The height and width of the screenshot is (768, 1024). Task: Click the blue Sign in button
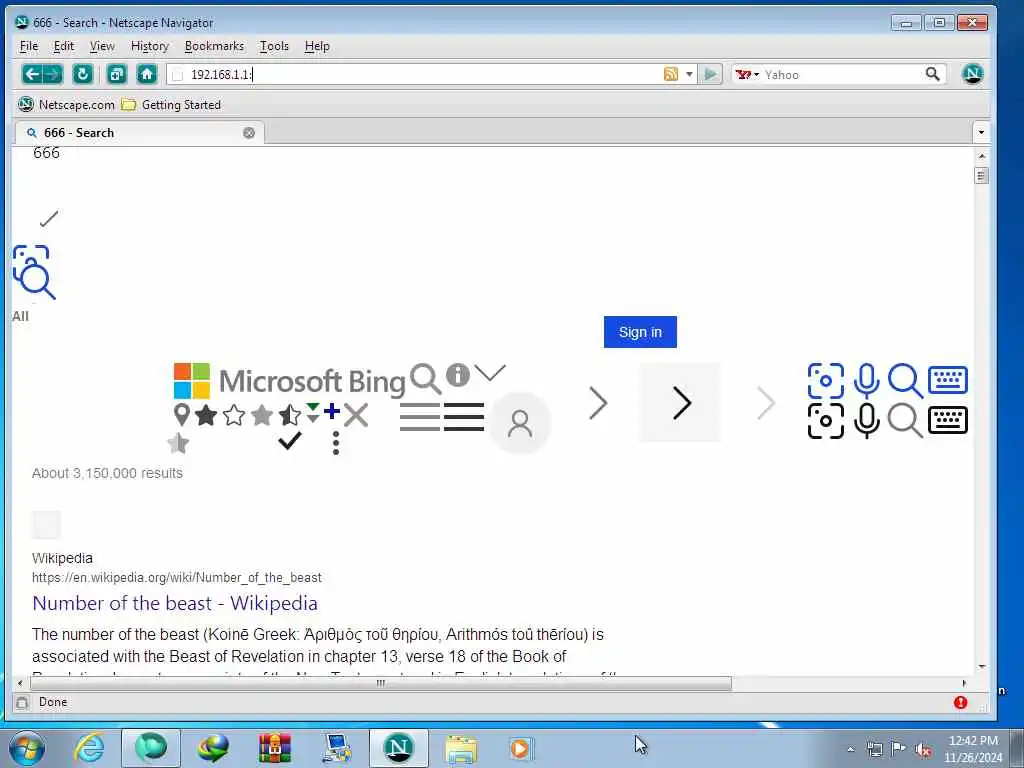pyautogui.click(x=640, y=332)
